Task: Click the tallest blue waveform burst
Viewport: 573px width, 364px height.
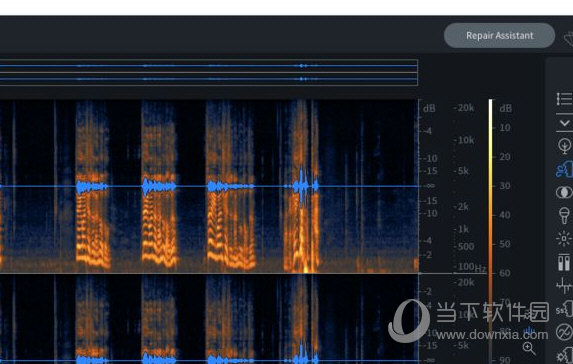Action: click(x=301, y=186)
